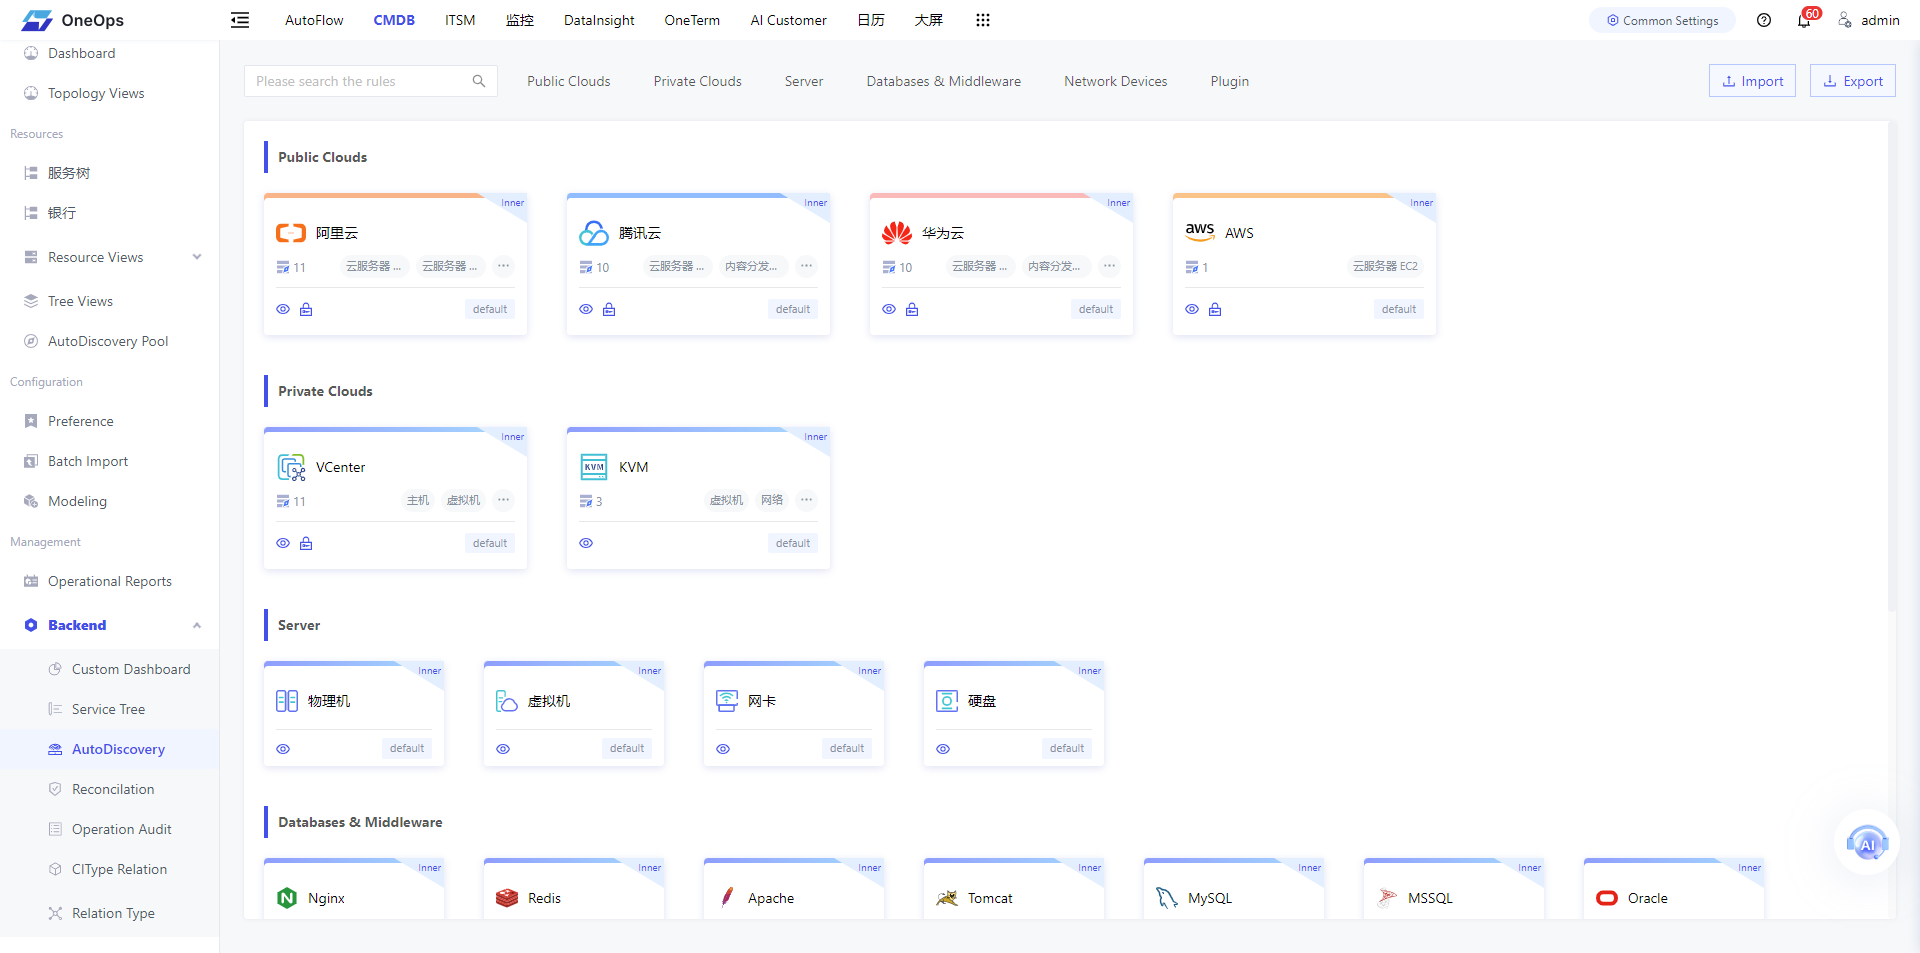1920x953 pixels.
Task: Switch to the Server tab
Action: pyautogui.click(x=804, y=81)
